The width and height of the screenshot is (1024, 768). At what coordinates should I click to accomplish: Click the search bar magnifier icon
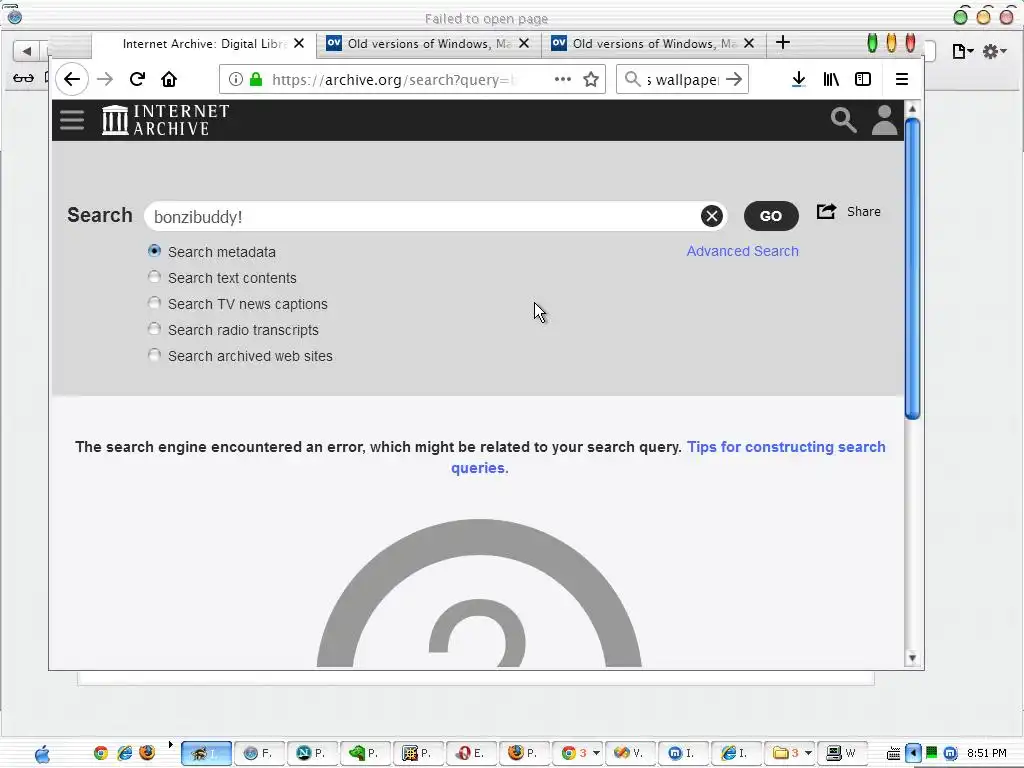pyautogui.click(x=632, y=80)
